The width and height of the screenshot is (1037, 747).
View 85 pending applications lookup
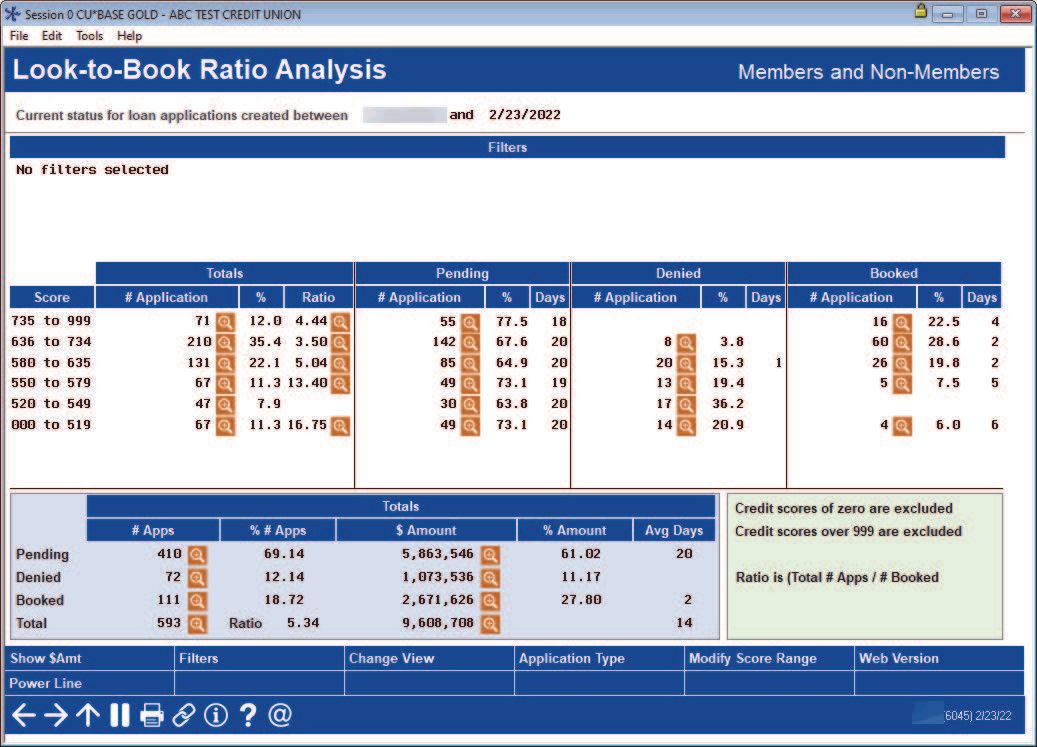point(470,364)
